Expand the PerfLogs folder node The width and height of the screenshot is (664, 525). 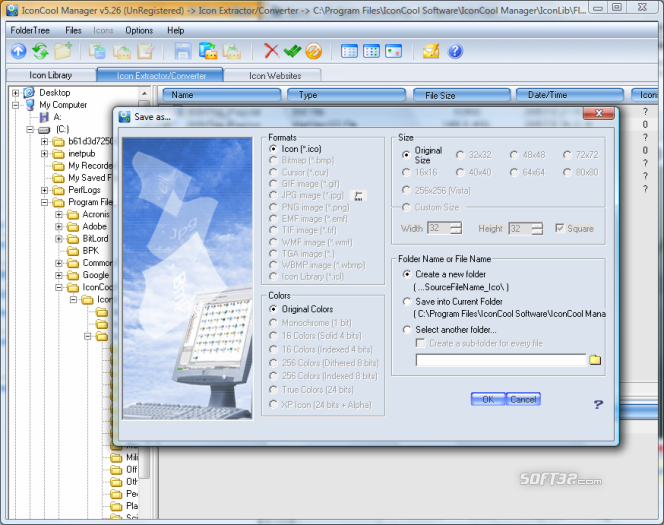pos(44,190)
